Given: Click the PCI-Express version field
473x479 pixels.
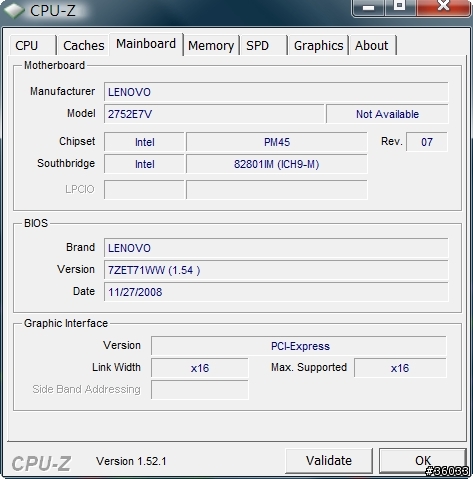Looking at the screenshot, I should (299, 346).
